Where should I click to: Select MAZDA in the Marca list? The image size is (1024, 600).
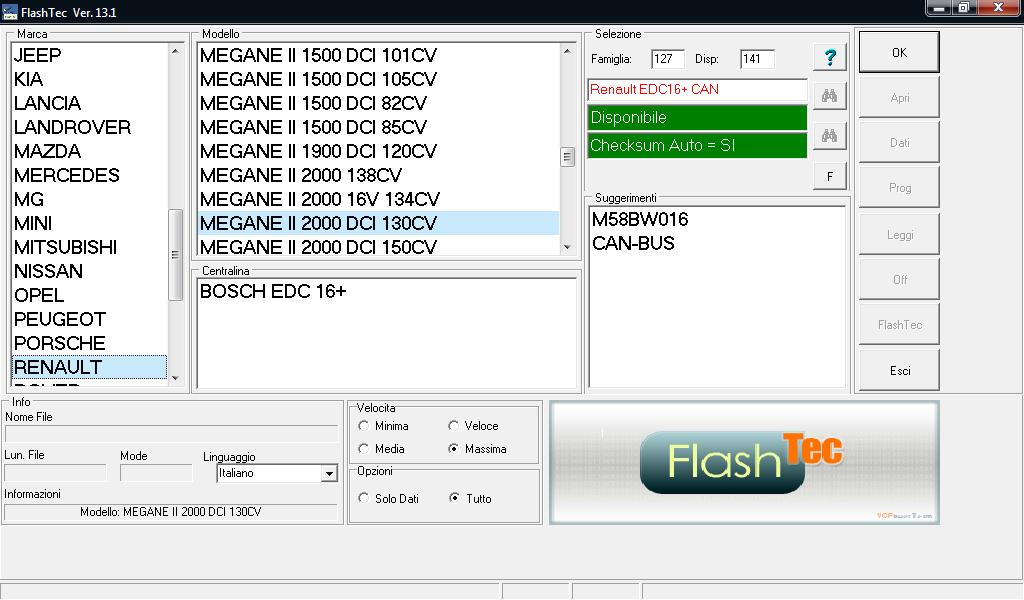89,151
